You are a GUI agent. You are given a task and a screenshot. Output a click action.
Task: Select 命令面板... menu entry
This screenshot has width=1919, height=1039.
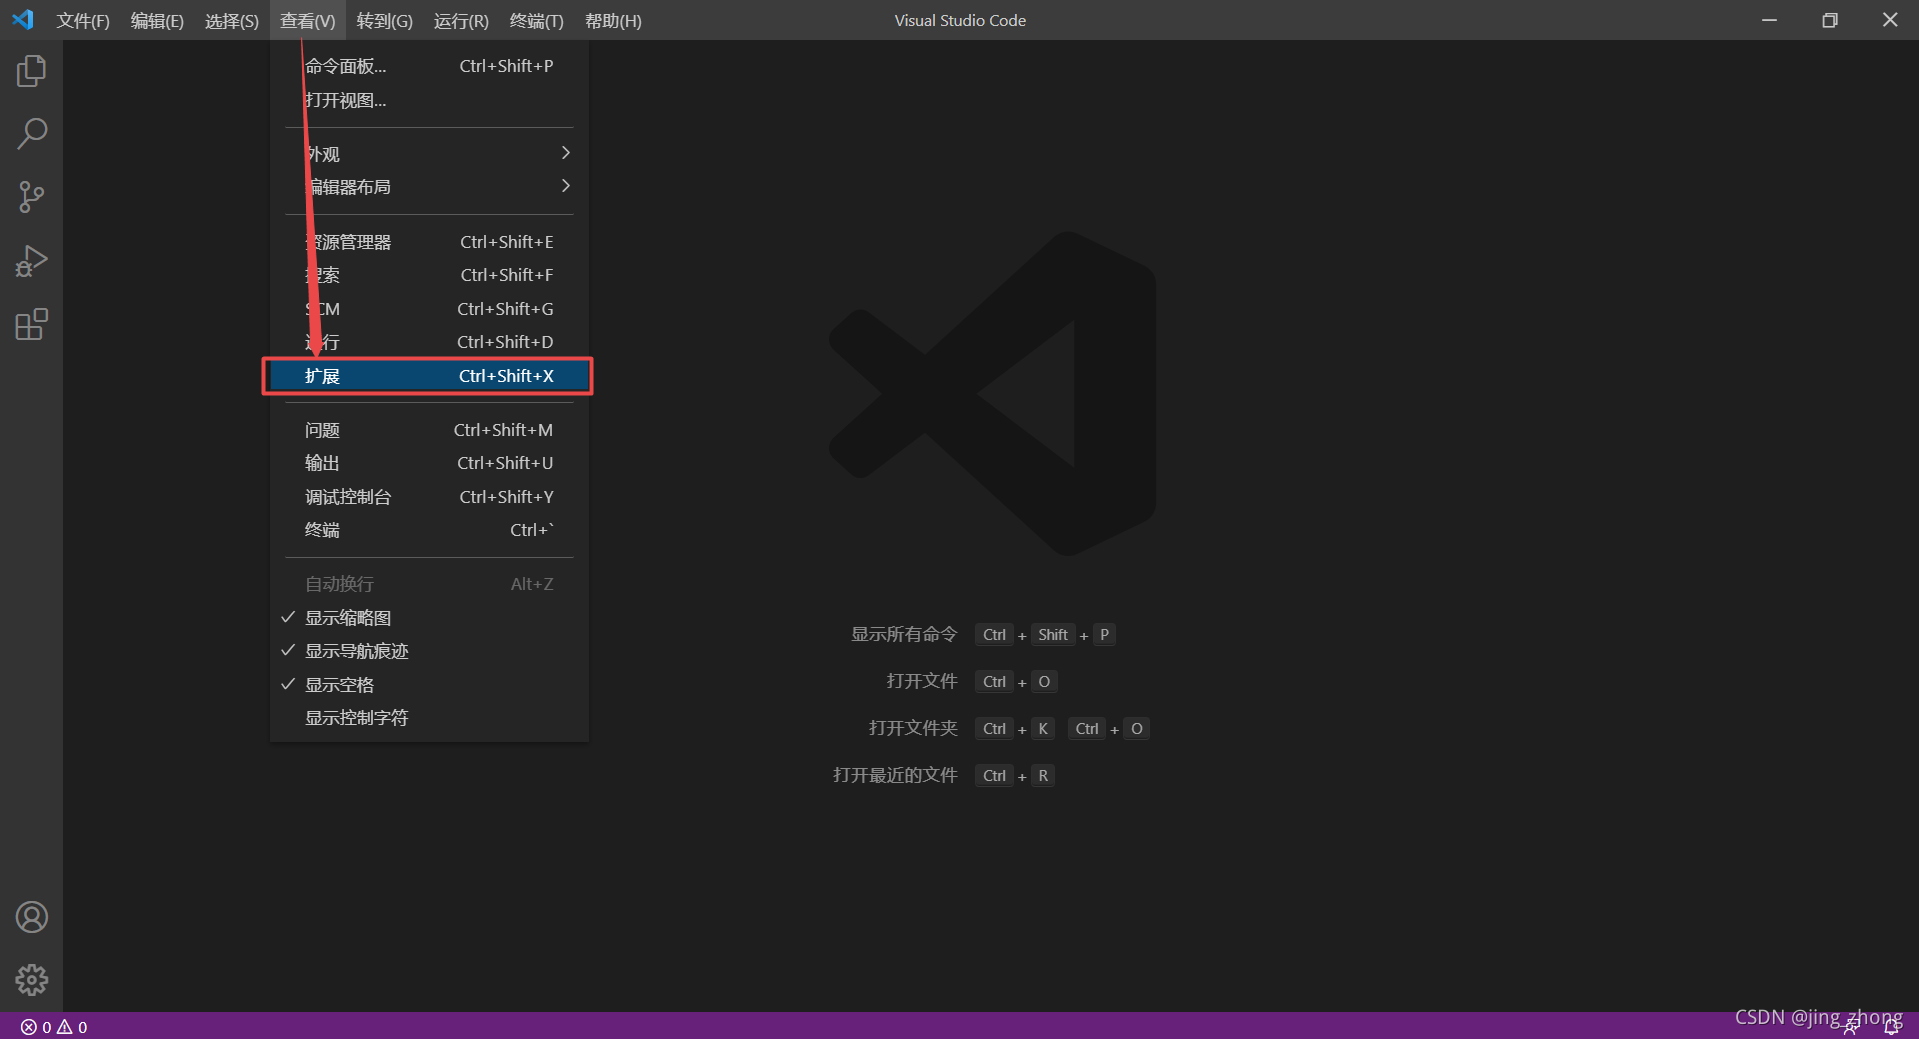point(429,66)
